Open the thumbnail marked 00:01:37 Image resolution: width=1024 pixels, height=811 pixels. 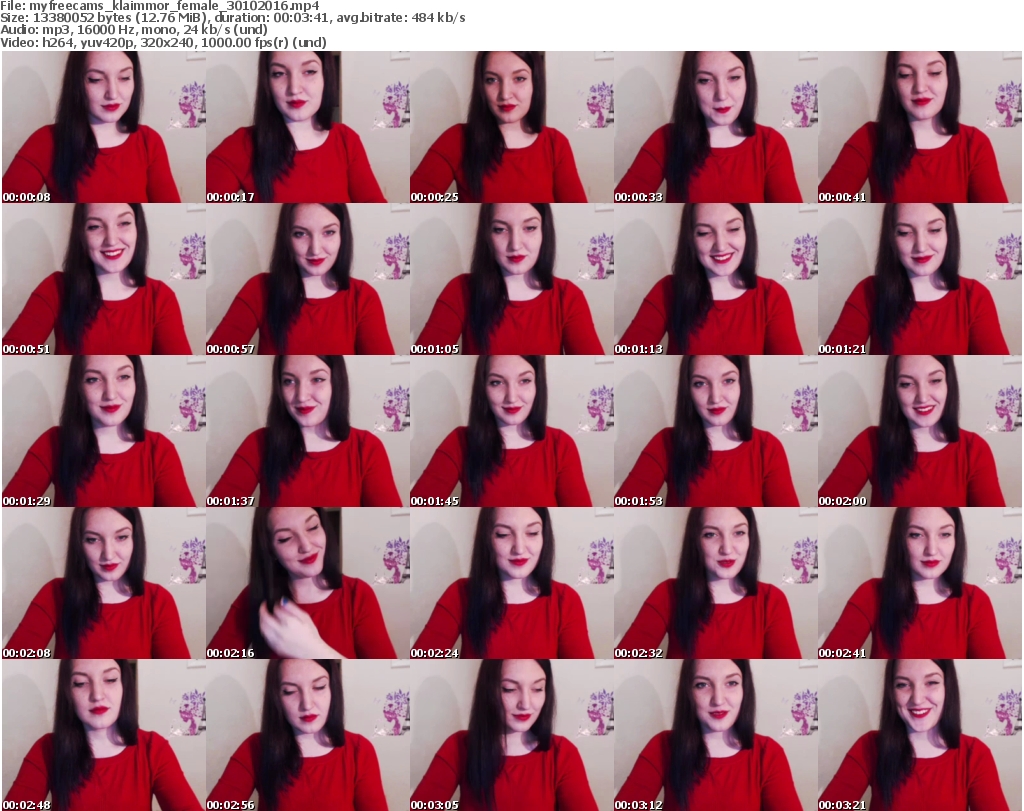306,431
